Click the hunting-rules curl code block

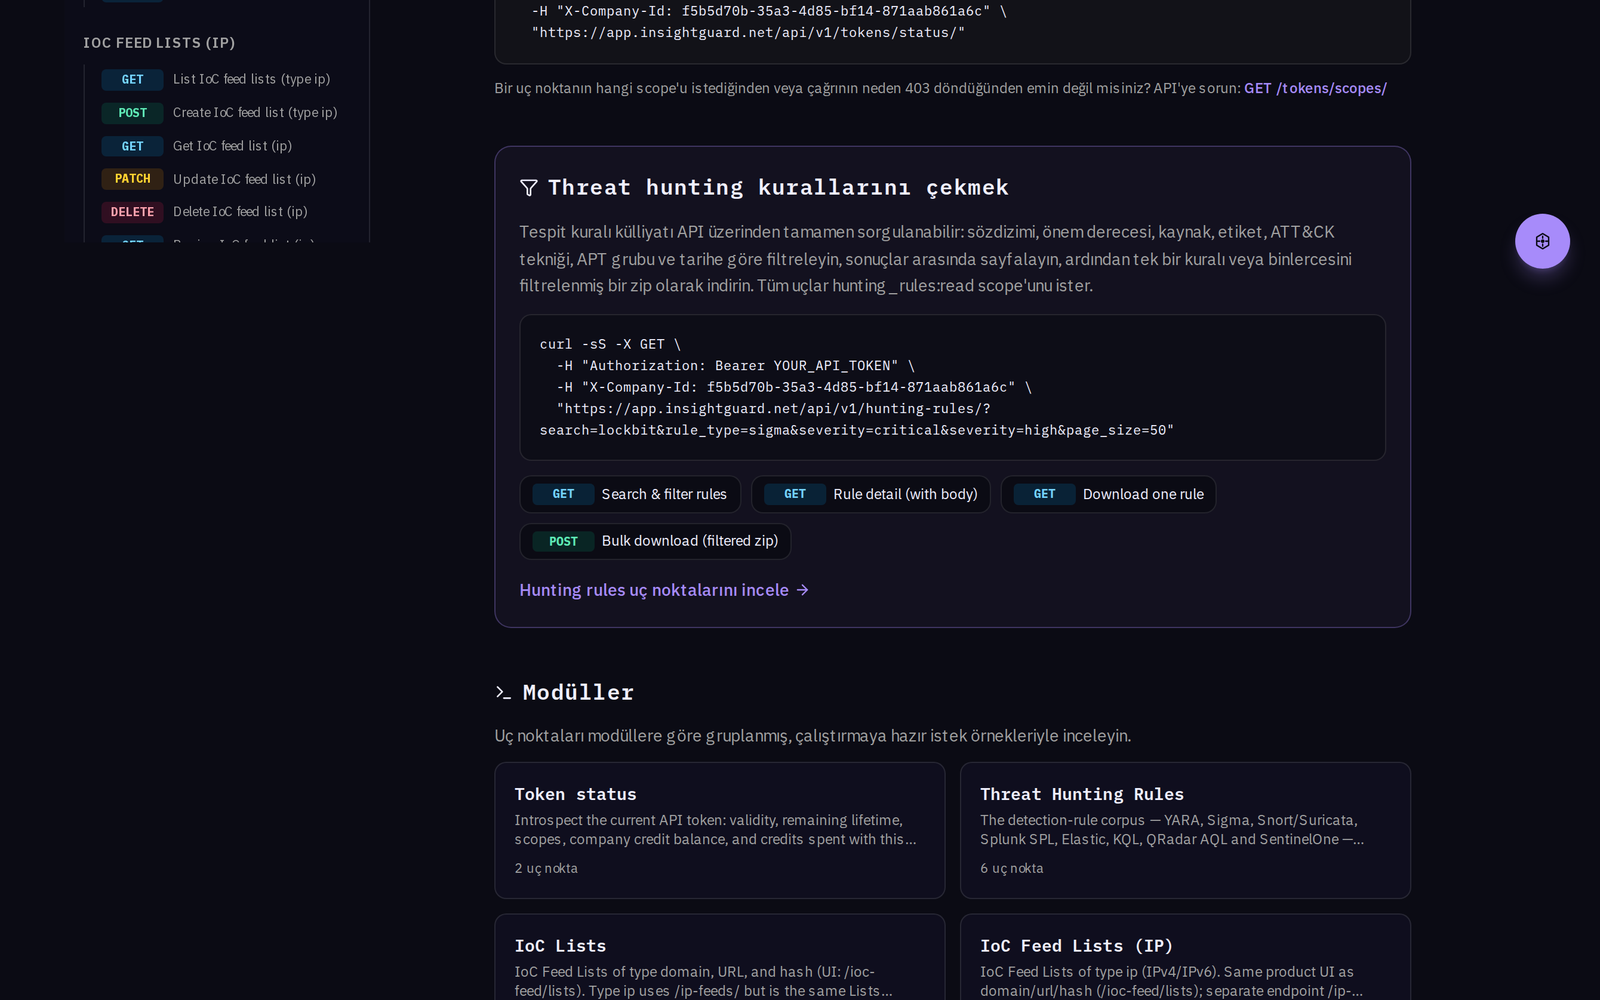point(952,387)
